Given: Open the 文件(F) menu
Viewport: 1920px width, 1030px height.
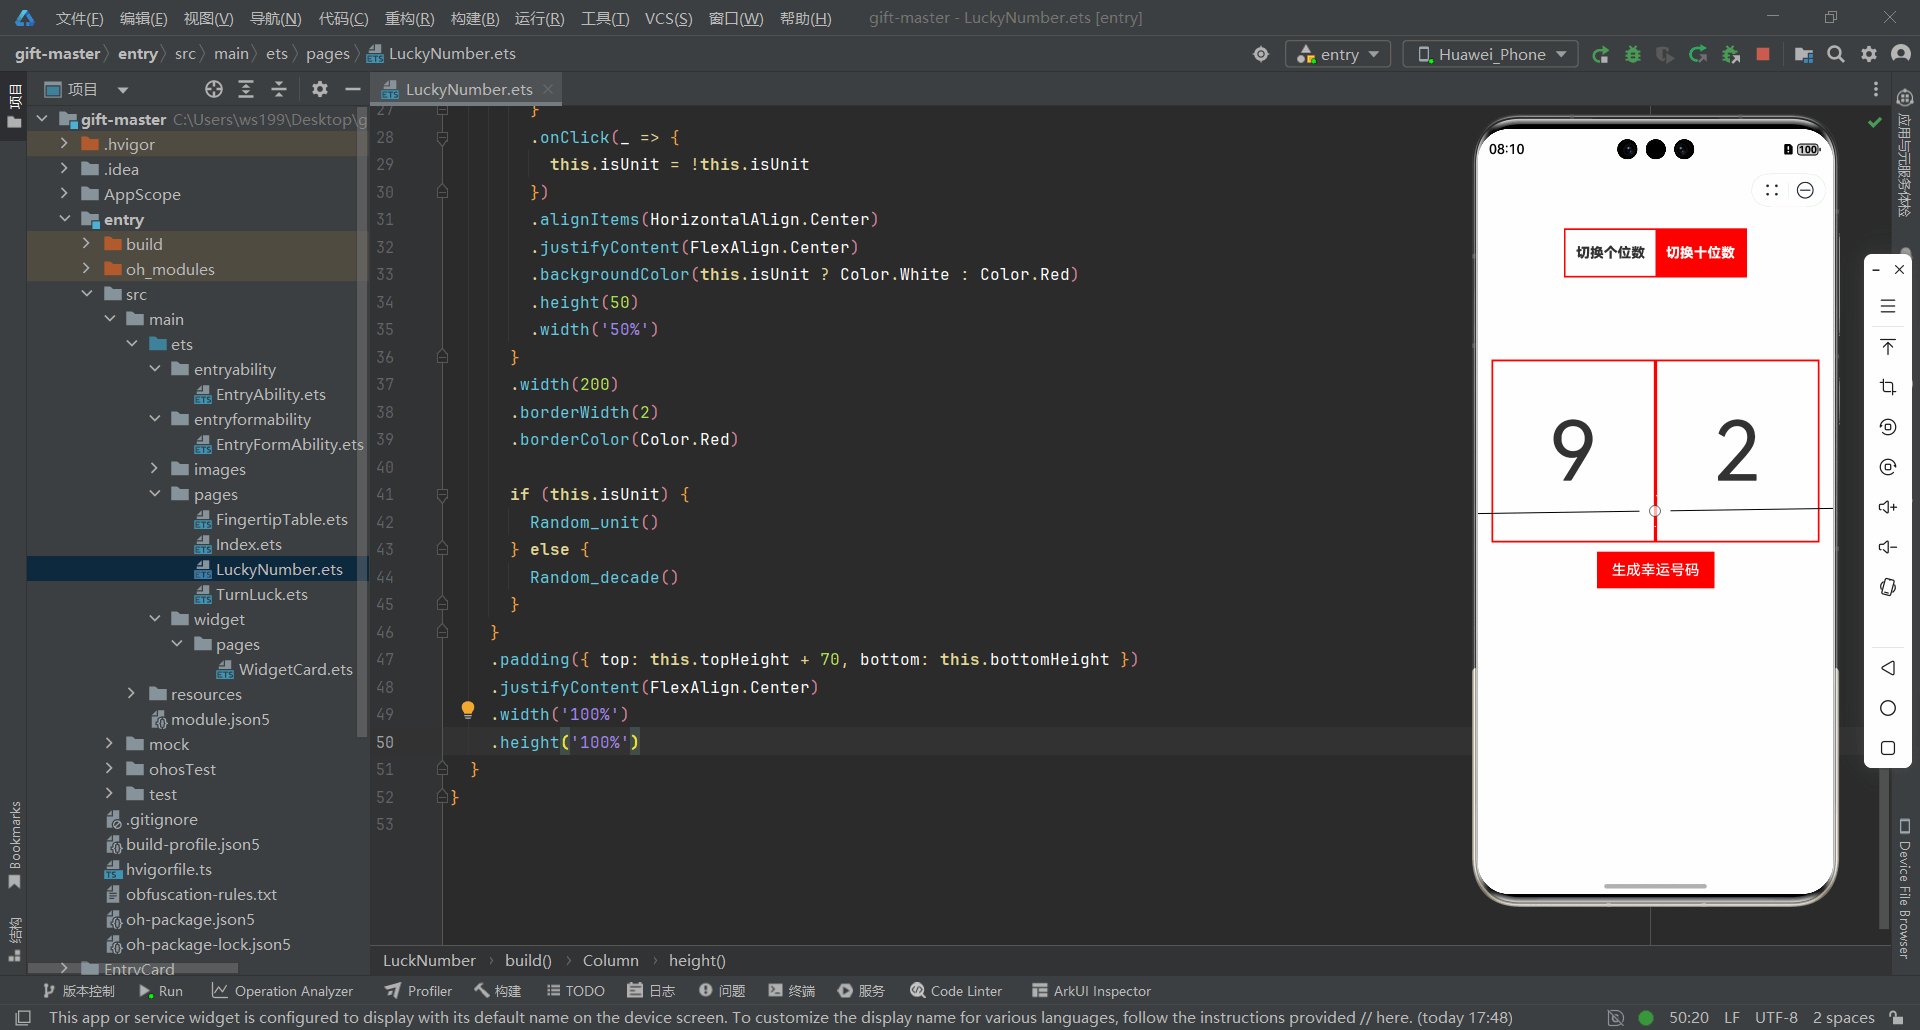Looking at the screenshot, I should click(x=79, y=18).
